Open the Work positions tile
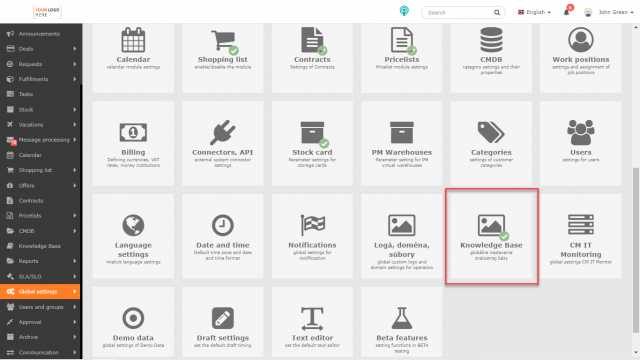This screenshot has height=360, width=640. click(580, 58)
